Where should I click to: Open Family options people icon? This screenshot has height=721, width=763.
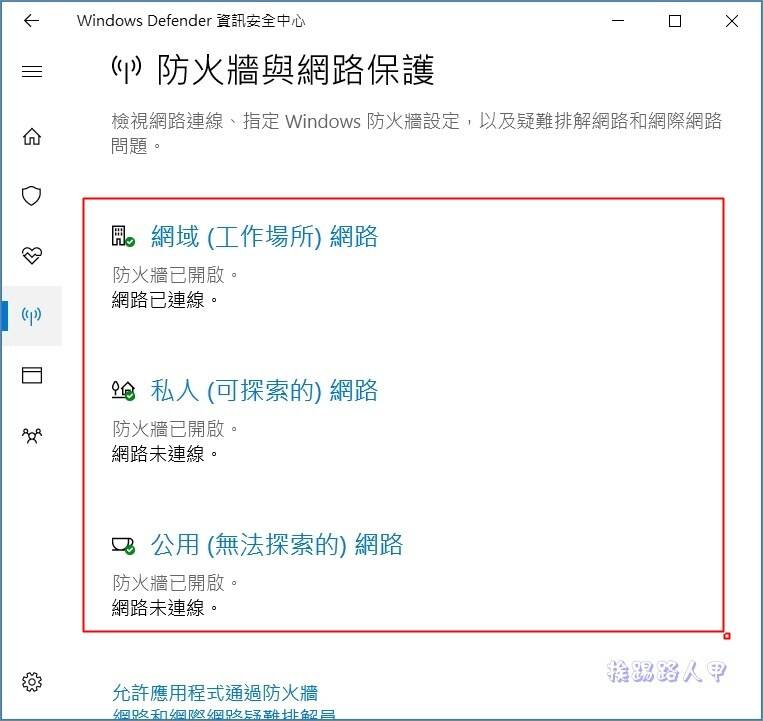click(32, 435)
